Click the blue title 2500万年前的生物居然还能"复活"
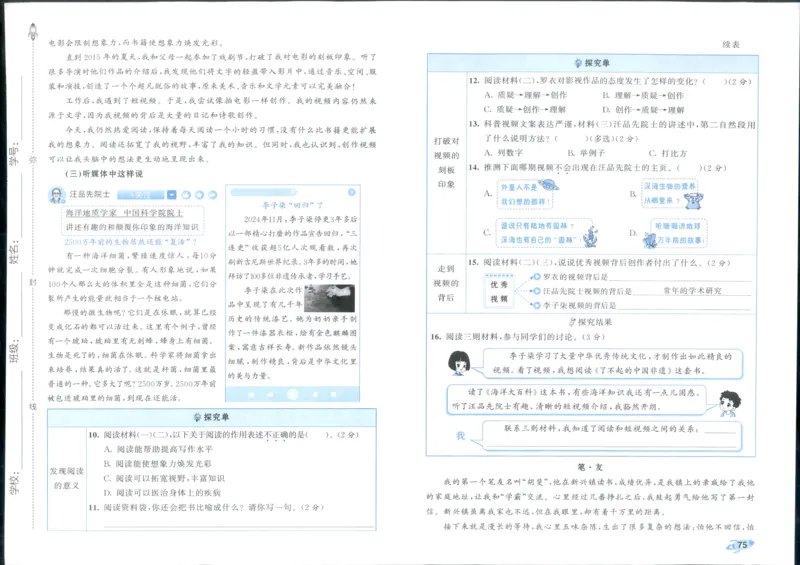Image resolution: width=800 pixels, height=565 pixels. [130, 242]
